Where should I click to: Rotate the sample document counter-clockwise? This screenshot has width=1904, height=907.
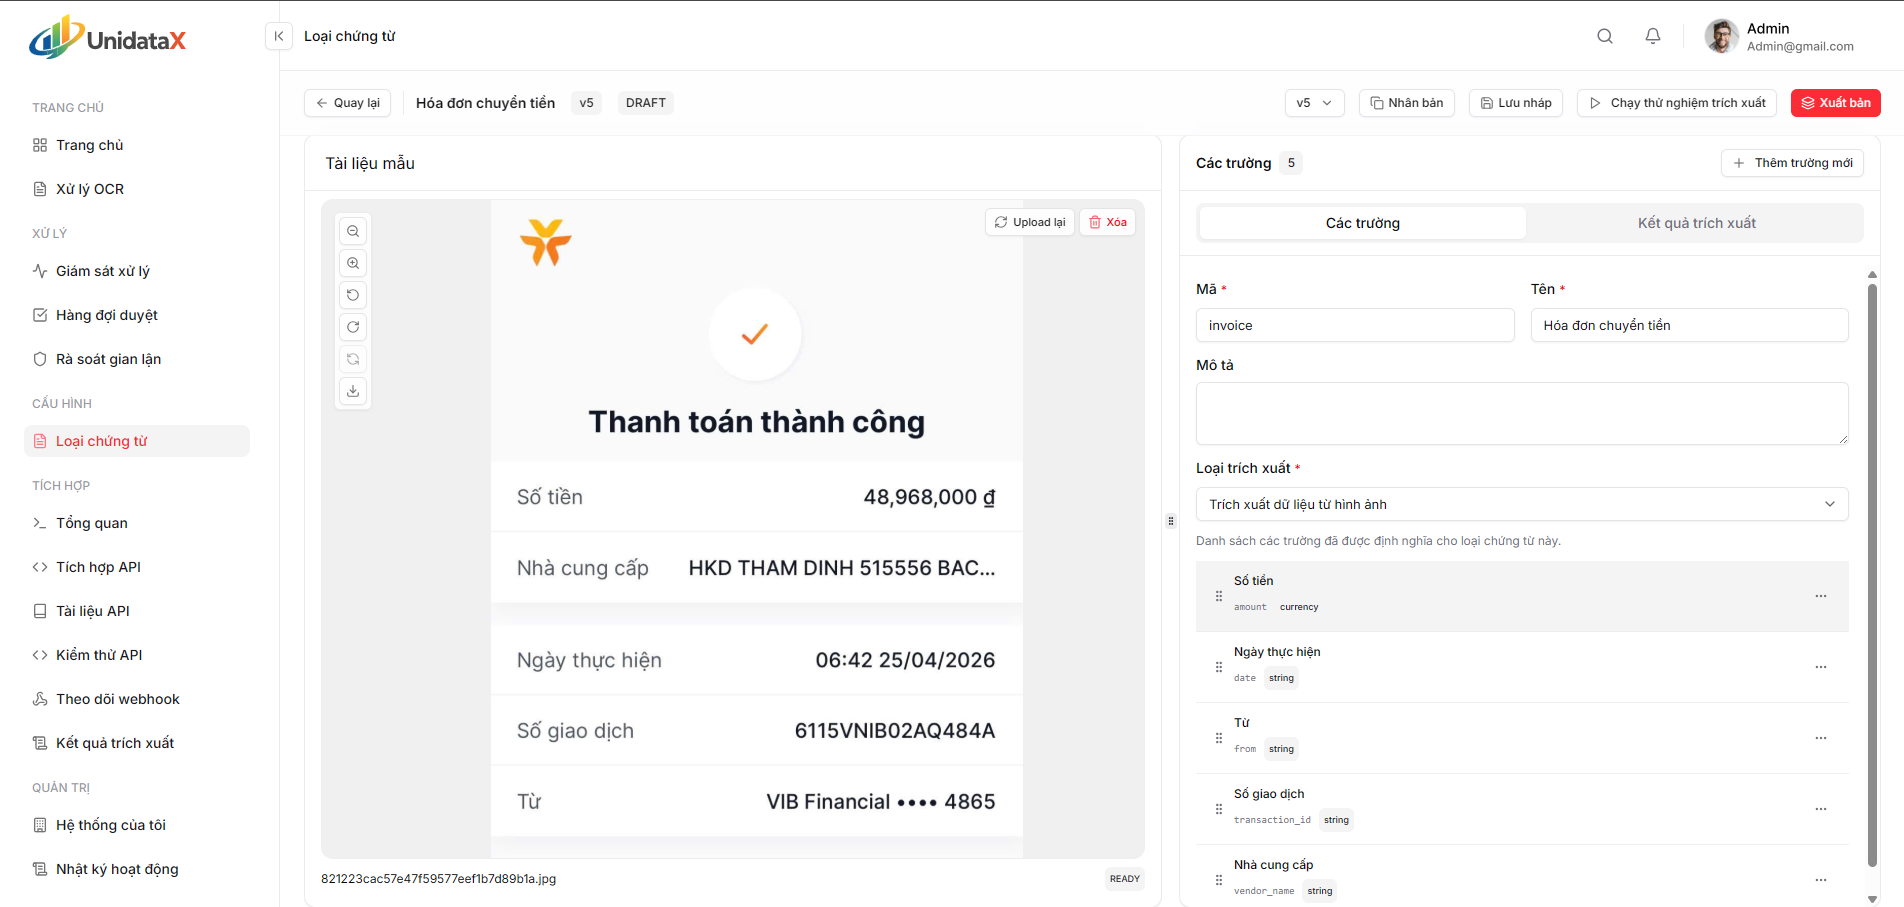click(353, 295)
